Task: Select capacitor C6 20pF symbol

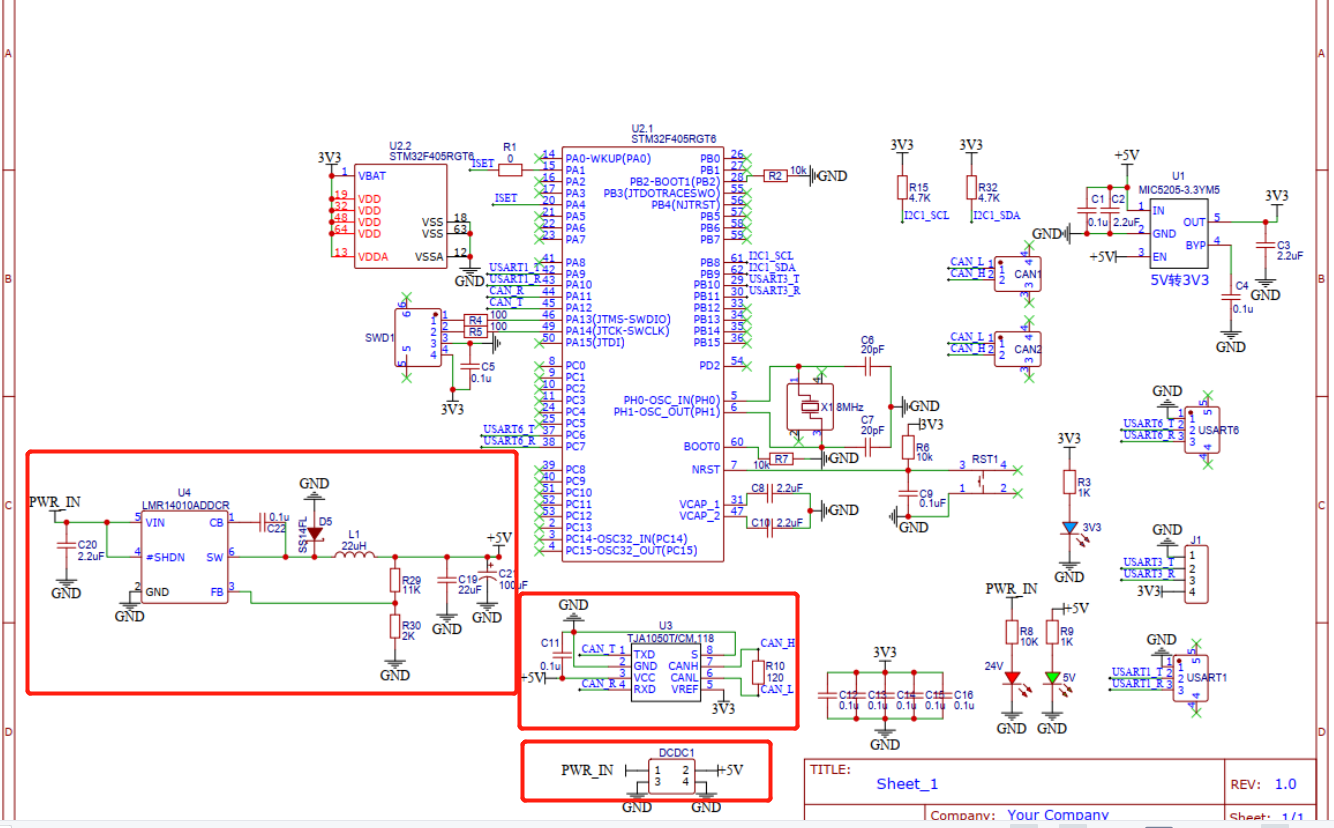Action: point(867,368)
